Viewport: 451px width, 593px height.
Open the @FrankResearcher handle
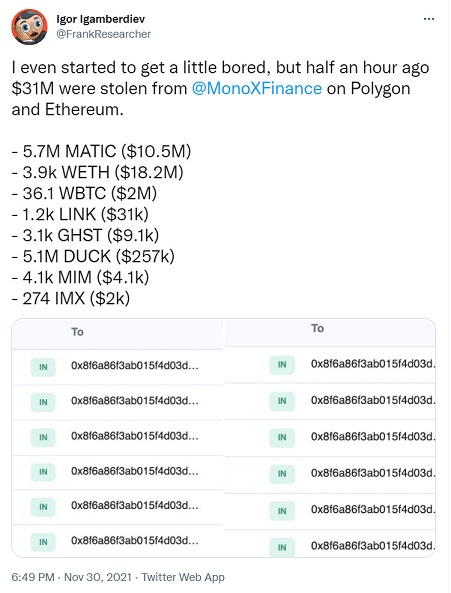point(104,34)
